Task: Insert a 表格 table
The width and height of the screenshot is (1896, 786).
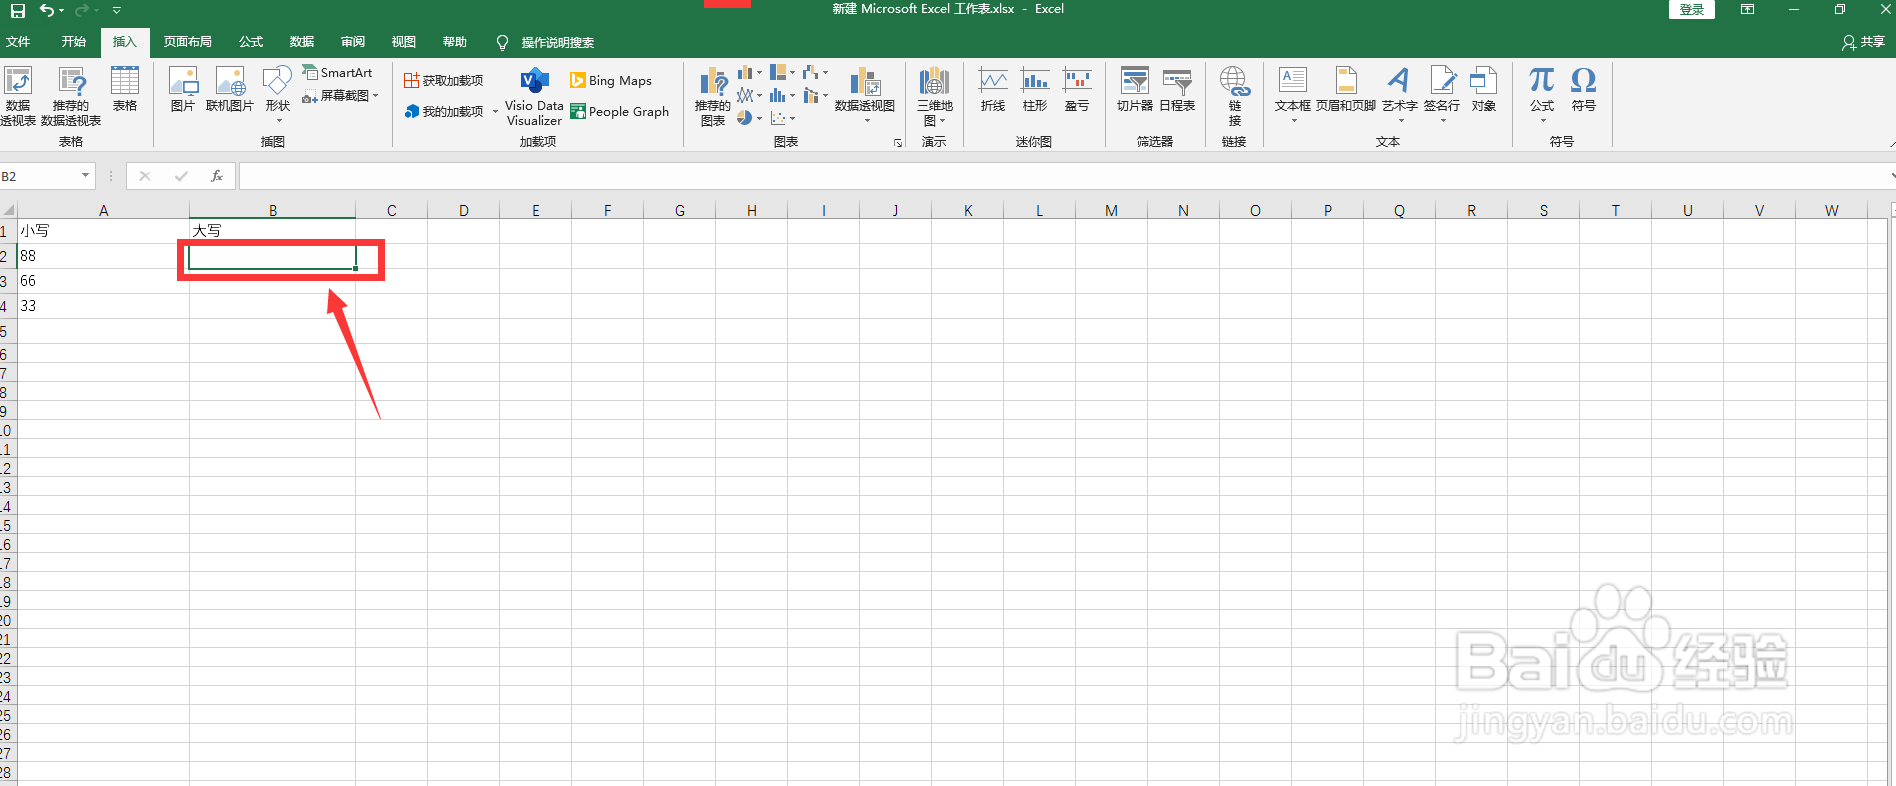Action: pos(125,90)
